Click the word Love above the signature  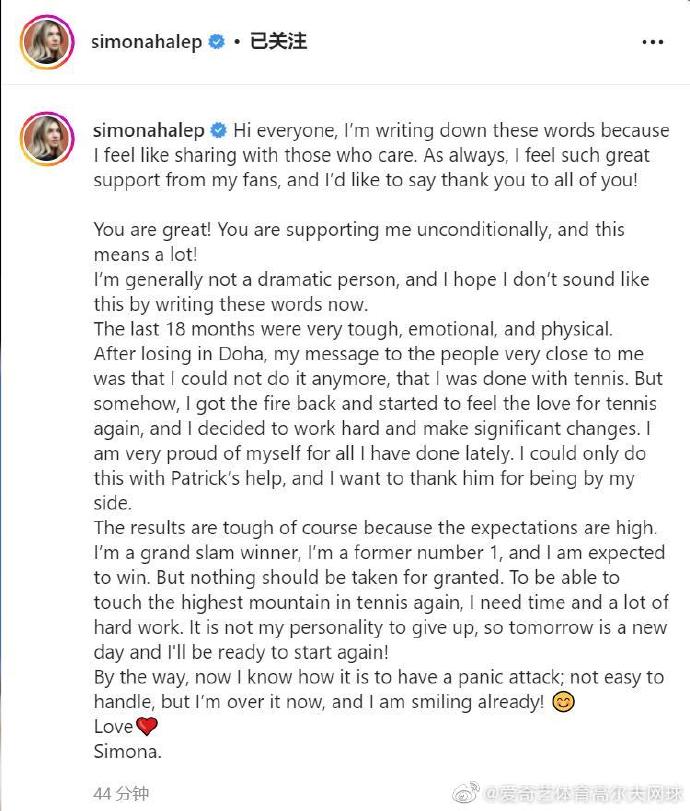[x=113, y=727]
